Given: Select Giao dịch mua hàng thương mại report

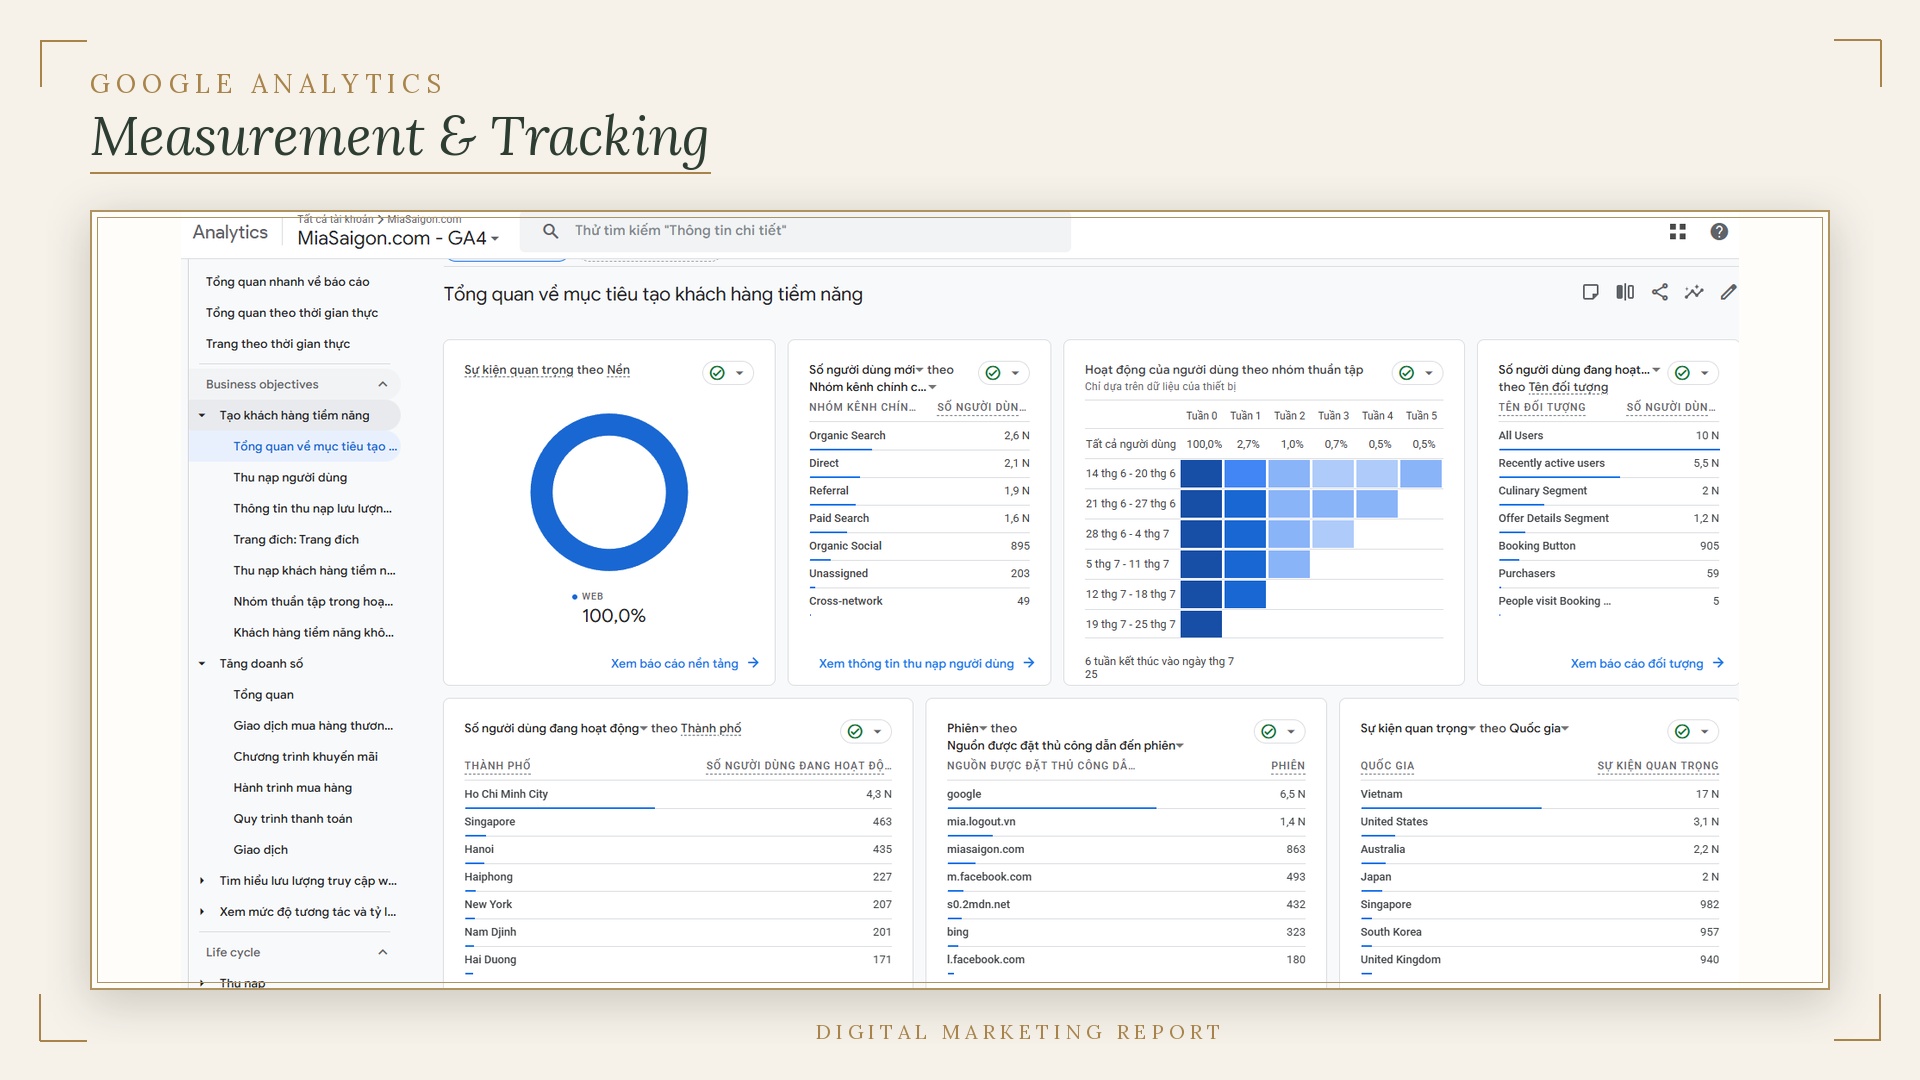Looking at the screenshot, I should pos(313,725).
